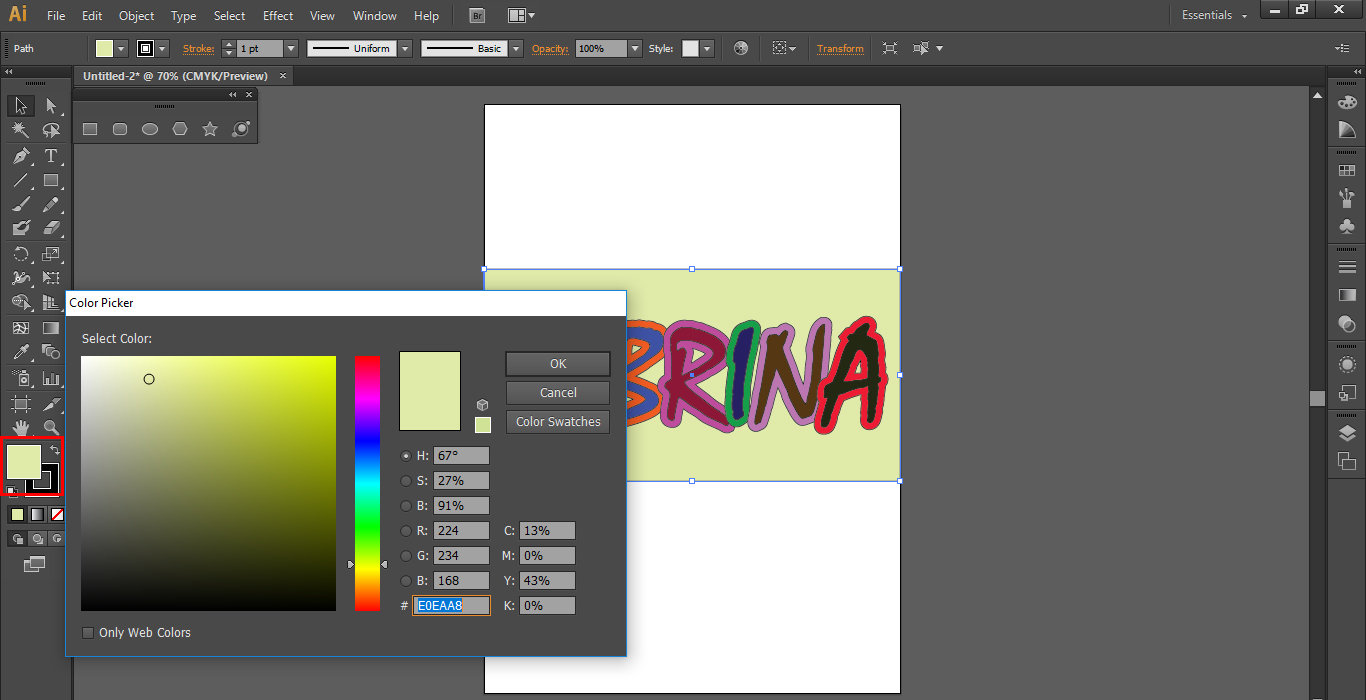
Task: Click the hex value input field
Action: click(x=451, y=605)
